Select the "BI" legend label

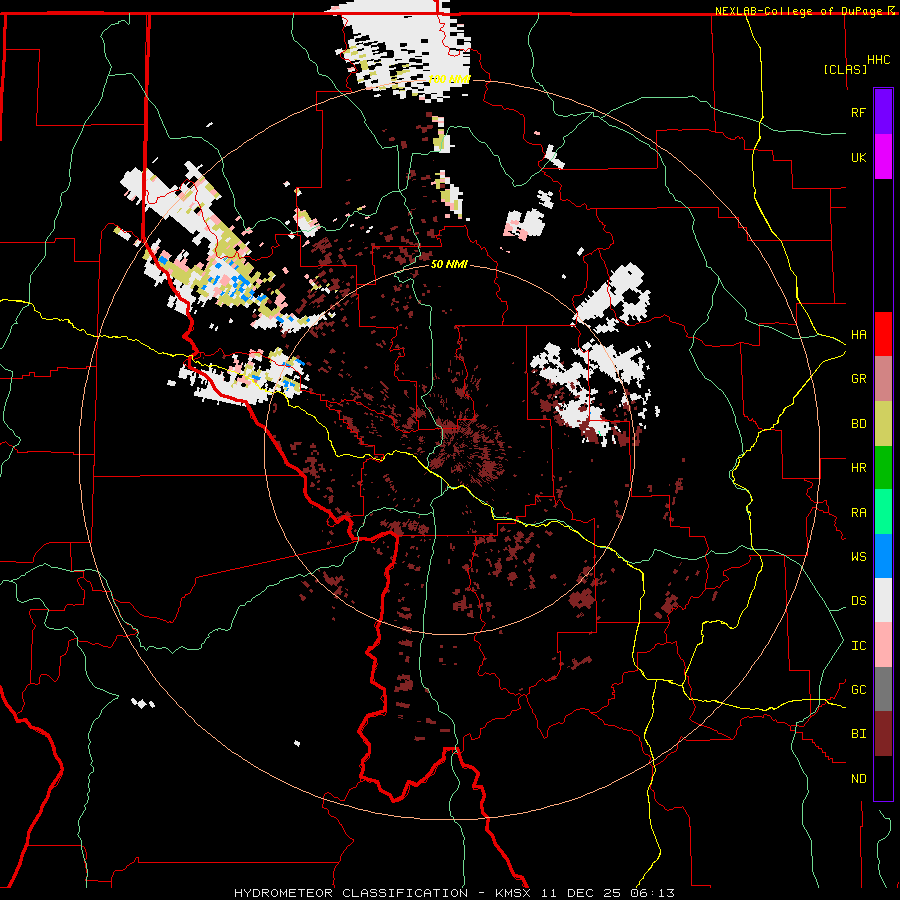858,734
